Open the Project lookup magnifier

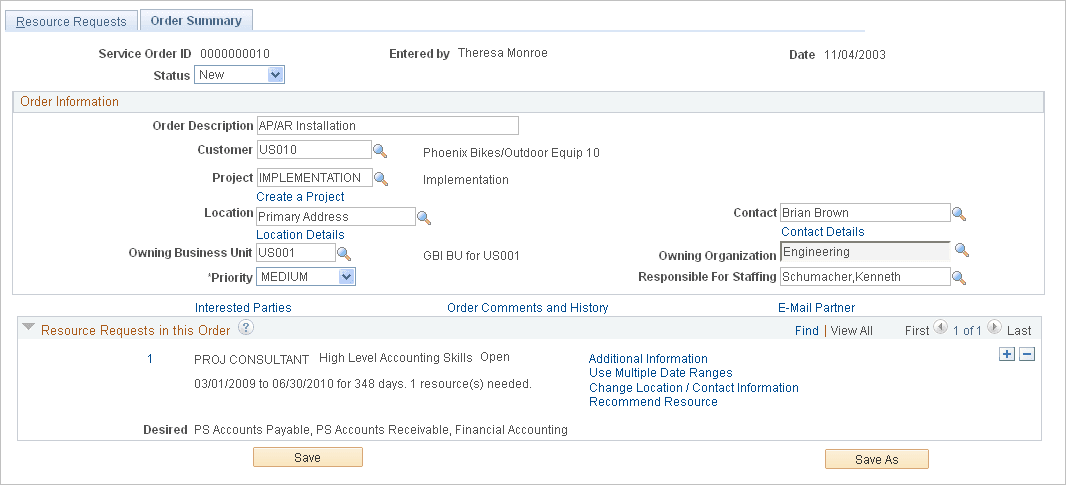tap(380, 179)
